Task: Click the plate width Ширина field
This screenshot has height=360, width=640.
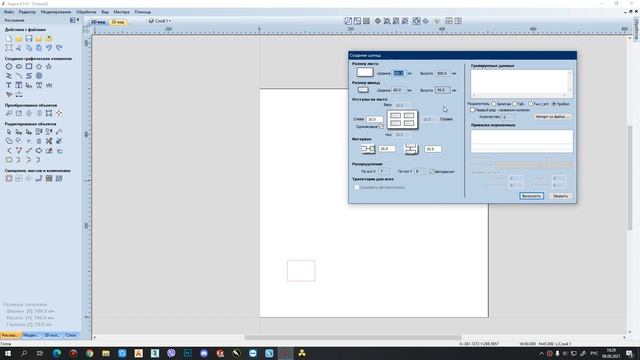Action: (399, 90)
